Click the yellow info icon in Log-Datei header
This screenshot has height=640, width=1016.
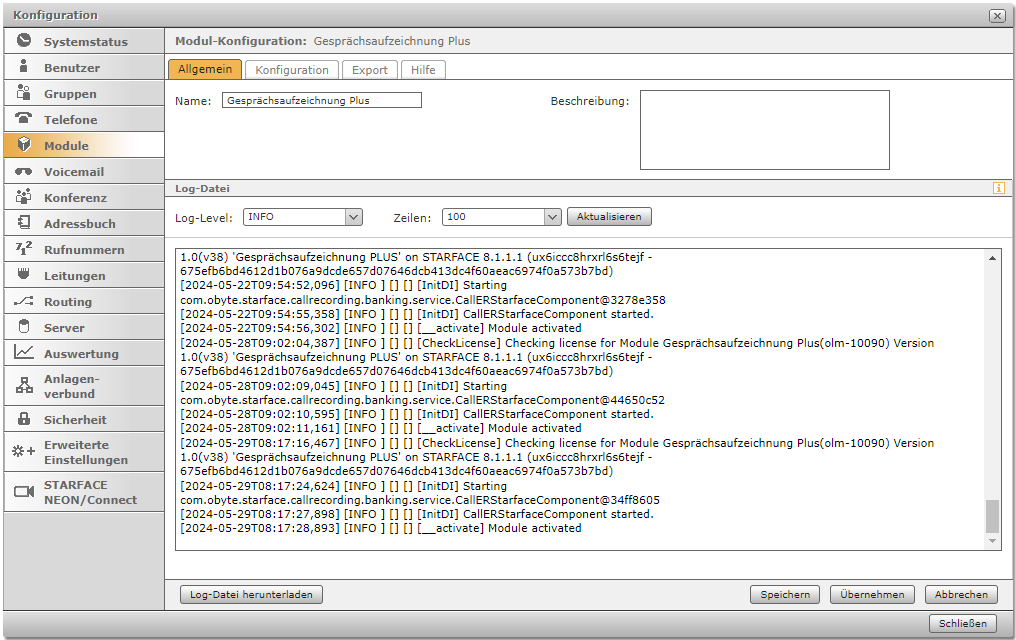(998, 188)
